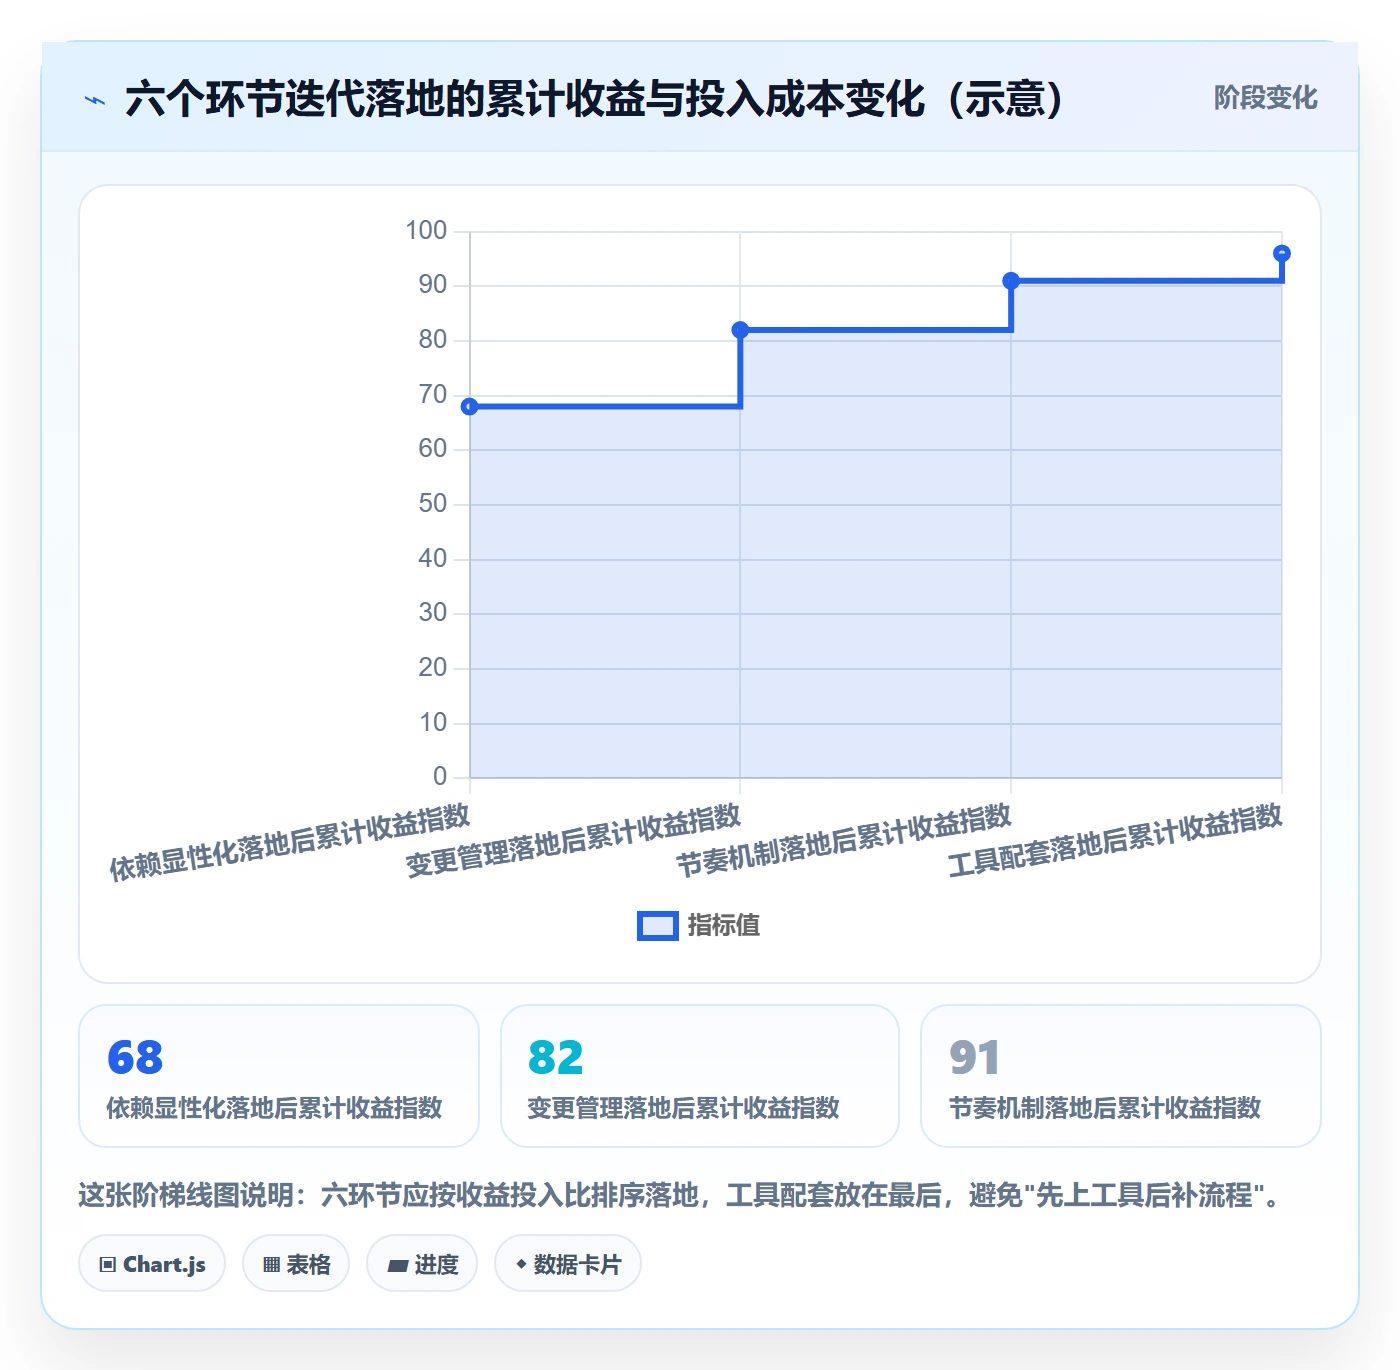Click the y-axis value 0
This screenshot has height=1370, width=1400.
(x=440, y=777)
